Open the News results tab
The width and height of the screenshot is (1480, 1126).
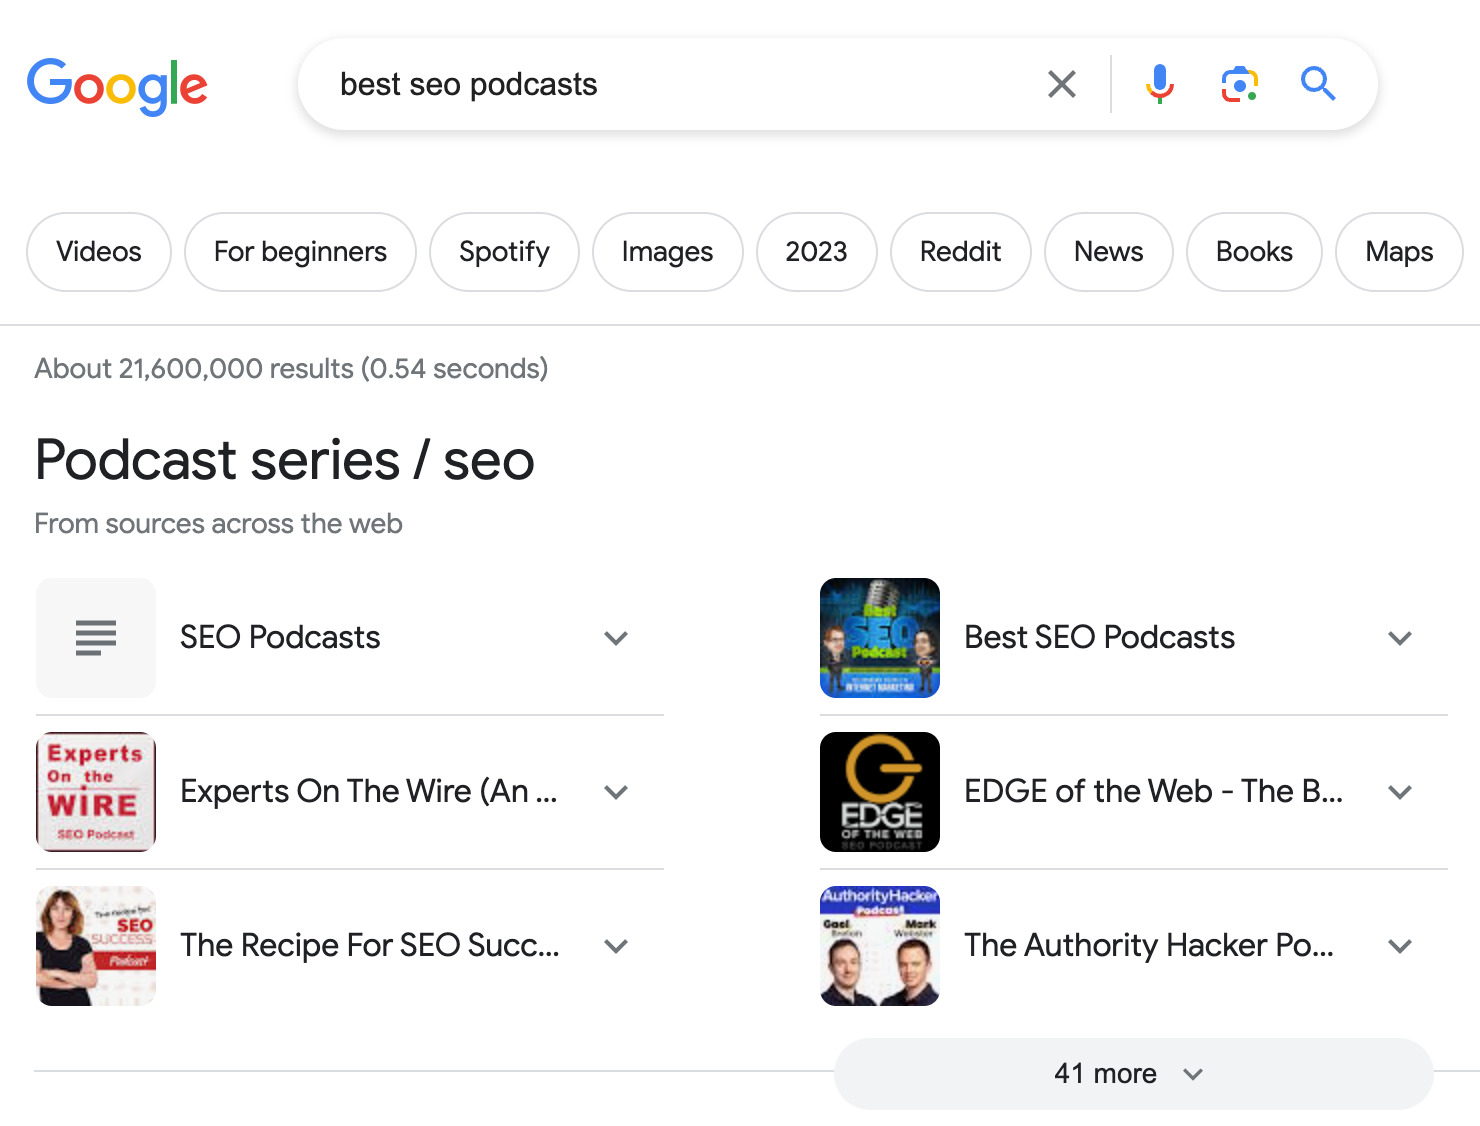pos(1108,252)
